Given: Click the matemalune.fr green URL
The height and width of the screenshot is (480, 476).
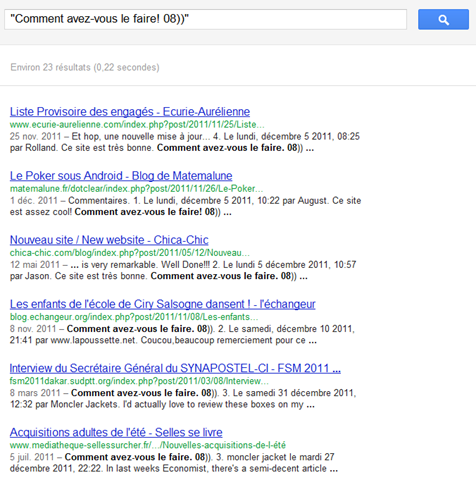Looking at the screenshot, I should coord(136,189).
